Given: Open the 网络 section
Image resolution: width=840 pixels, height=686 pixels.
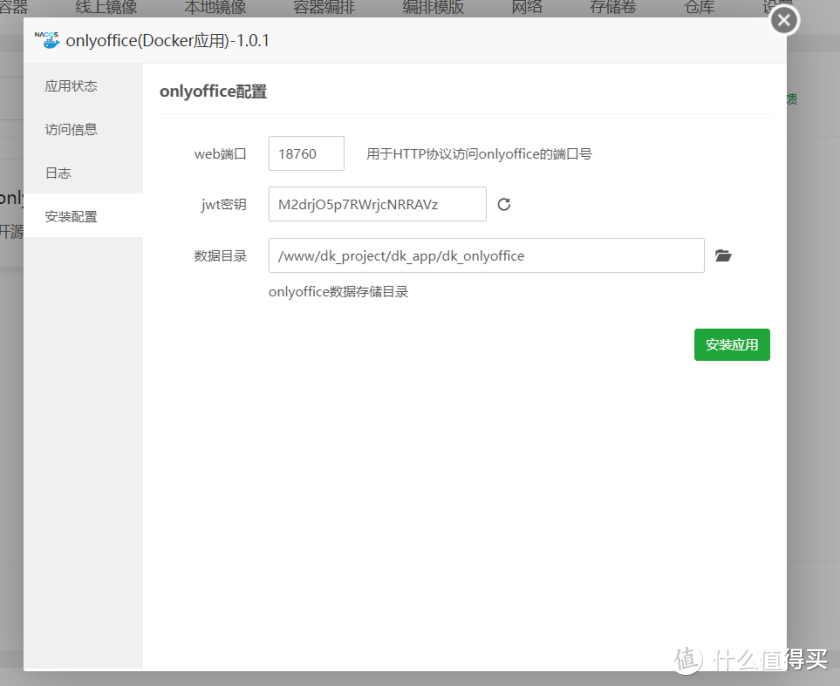Looking at the screenshot, I should click(527, 7).
